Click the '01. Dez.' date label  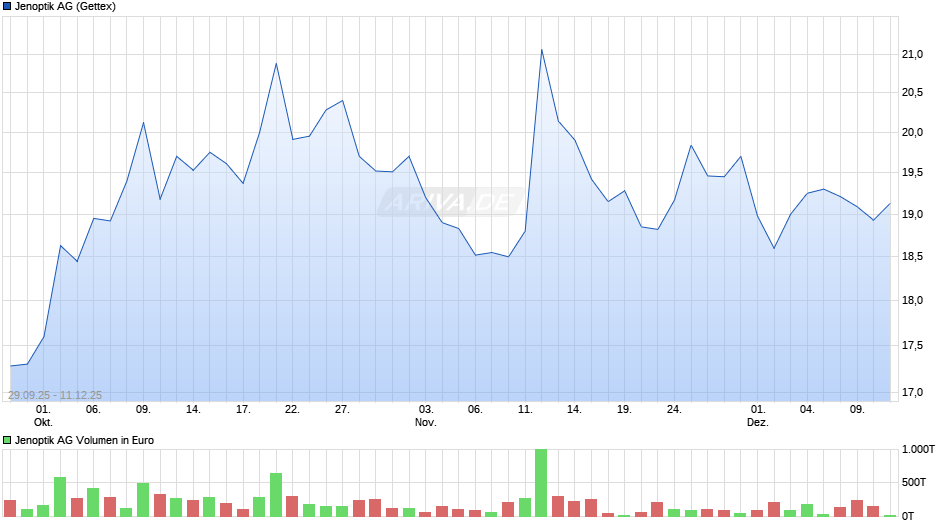[x=758, y=416]
